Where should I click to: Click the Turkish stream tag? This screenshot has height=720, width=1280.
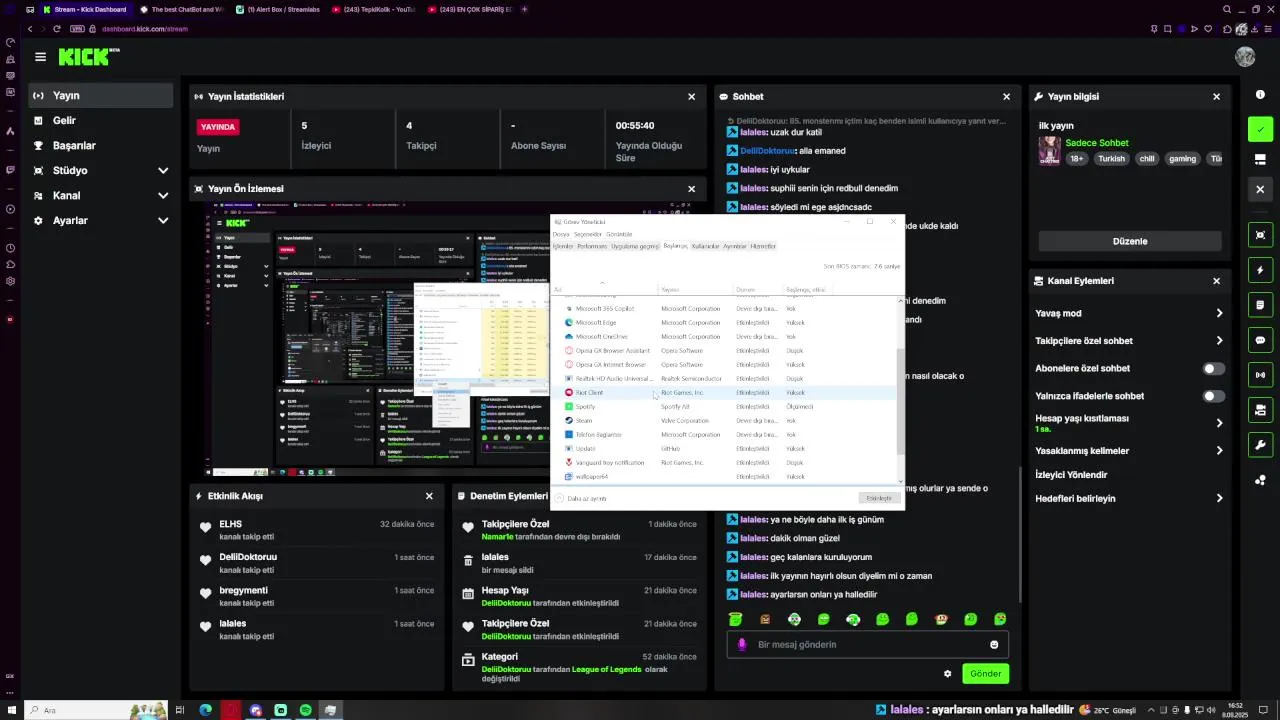point(1111,159)
